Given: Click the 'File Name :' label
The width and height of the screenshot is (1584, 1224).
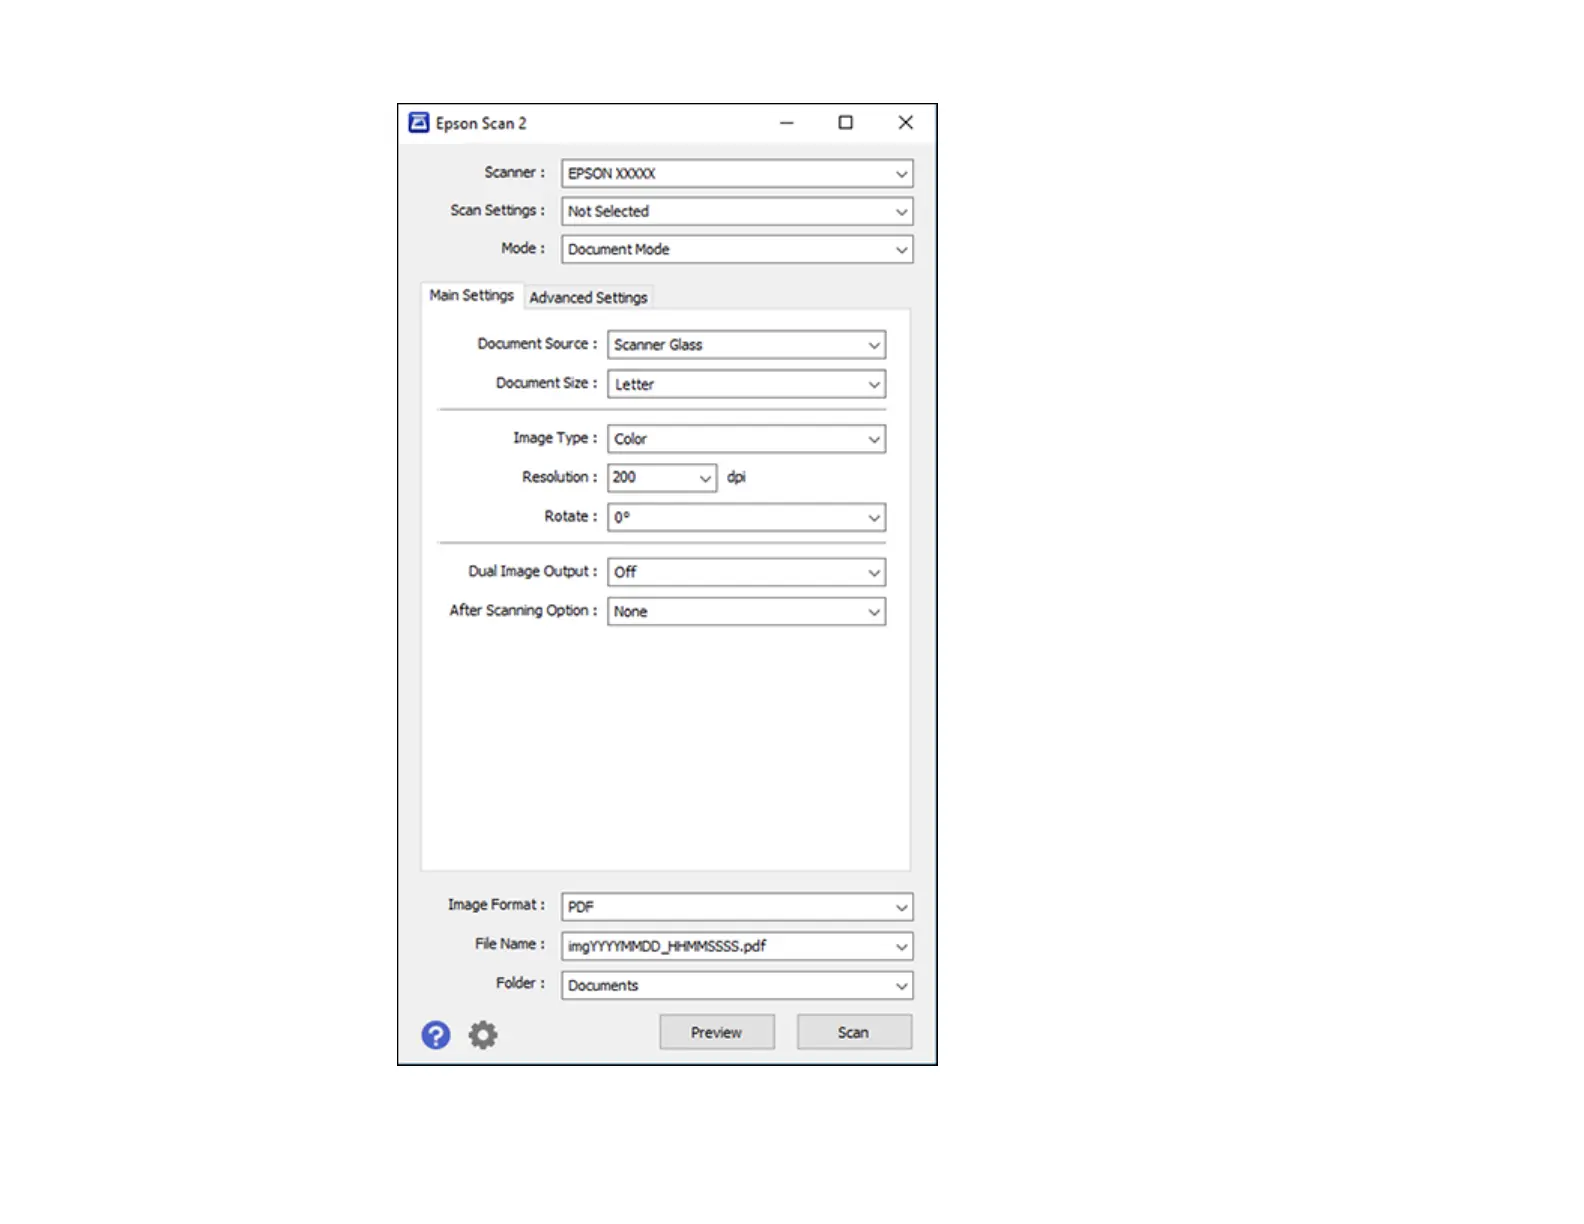Looking at the screenshot, I should tap(510, 945).
